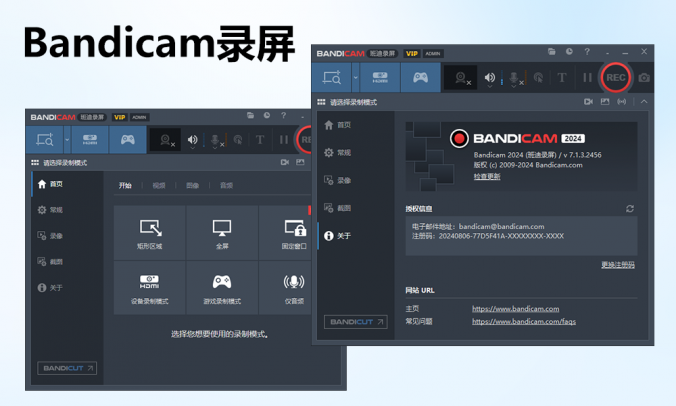Open https://www.bandicam.com homepage link
The width and height of the screenshot is (676, 406).
(x=516, y=309)
